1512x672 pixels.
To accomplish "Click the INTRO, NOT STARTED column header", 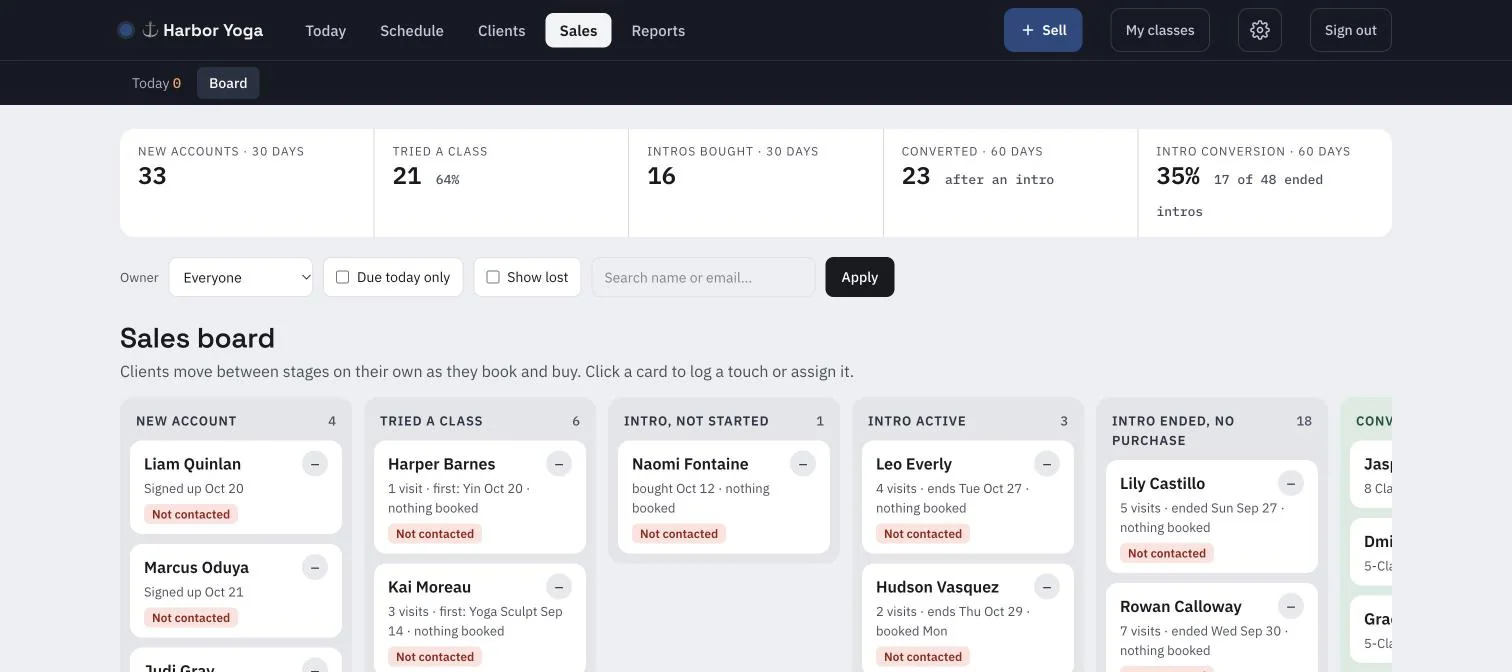I will click(x=696, y=421).
